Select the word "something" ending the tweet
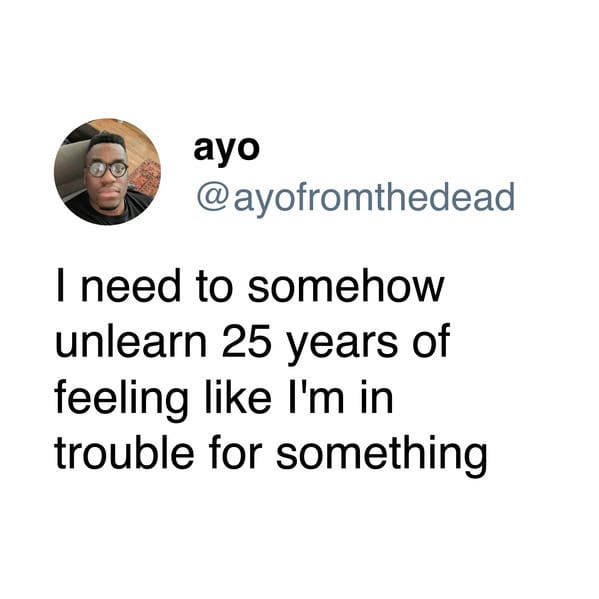 (382, 456)
